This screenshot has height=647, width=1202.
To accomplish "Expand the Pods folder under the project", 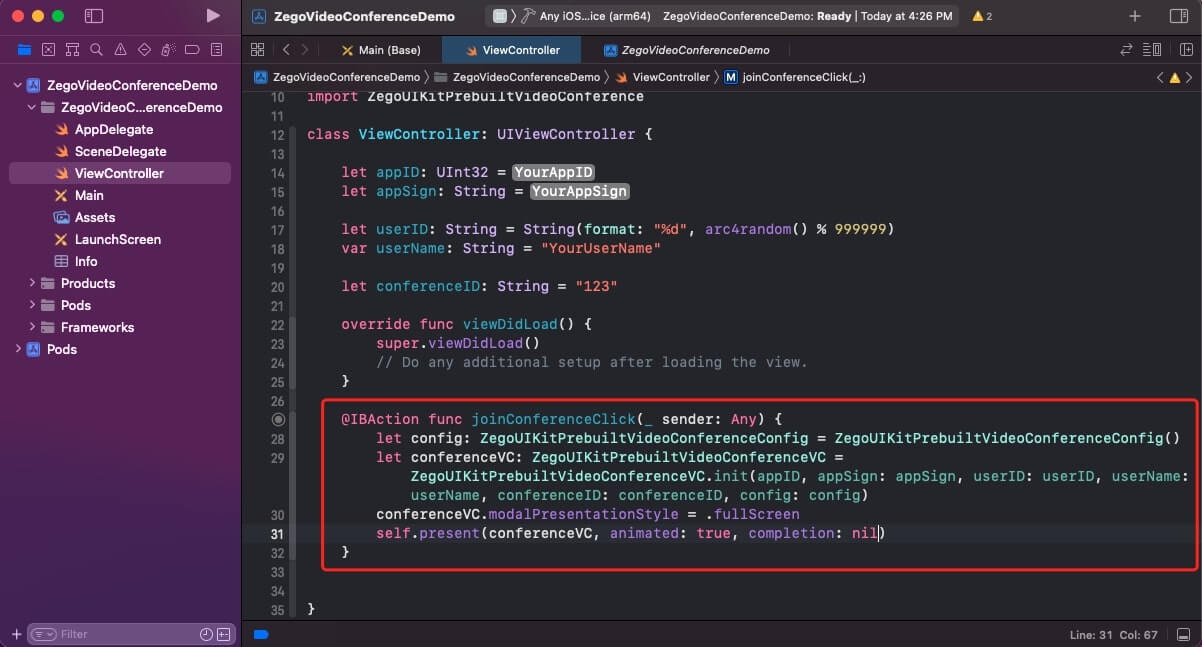I will [x=32, y=306].
